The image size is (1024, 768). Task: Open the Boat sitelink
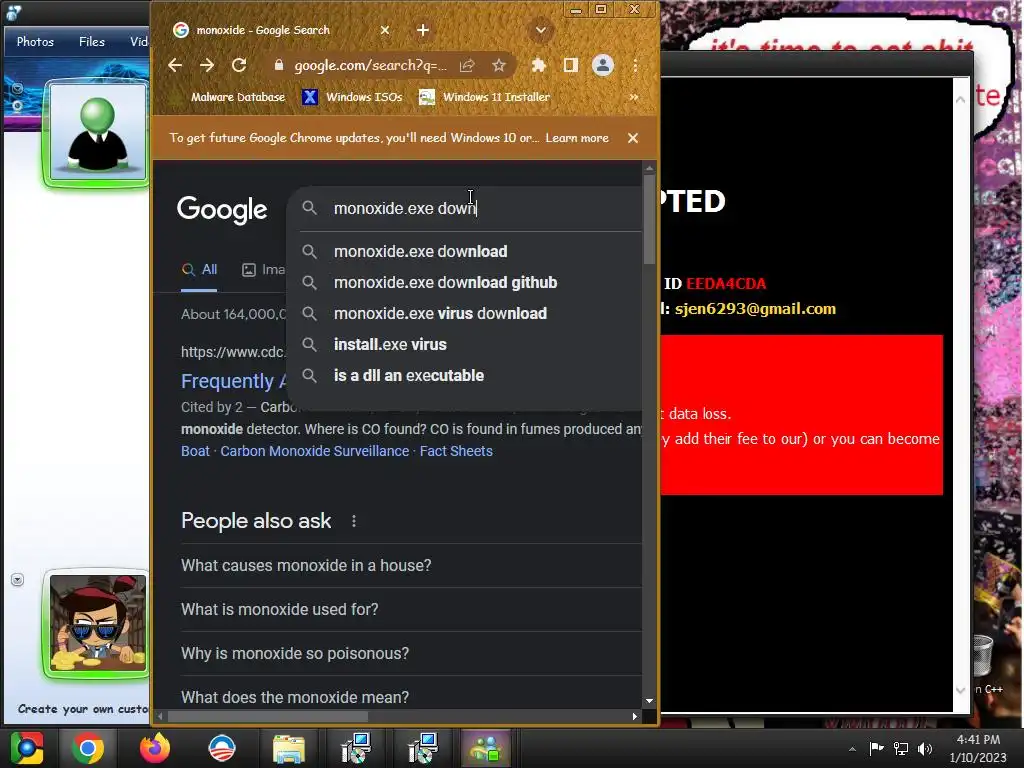195,451
